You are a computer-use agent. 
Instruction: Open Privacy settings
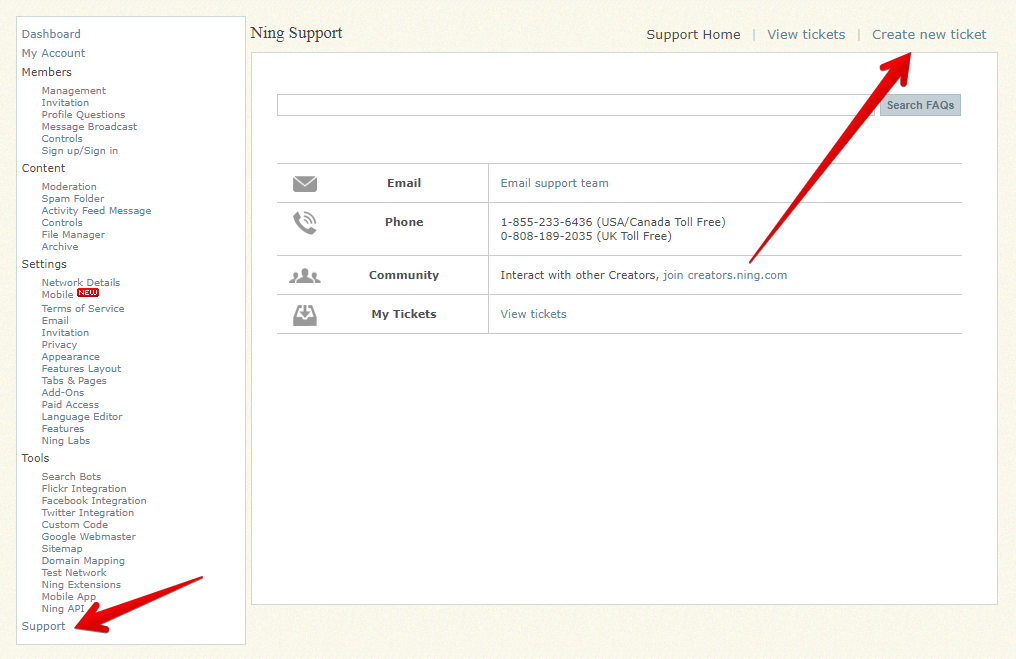[x=60, y=345]
